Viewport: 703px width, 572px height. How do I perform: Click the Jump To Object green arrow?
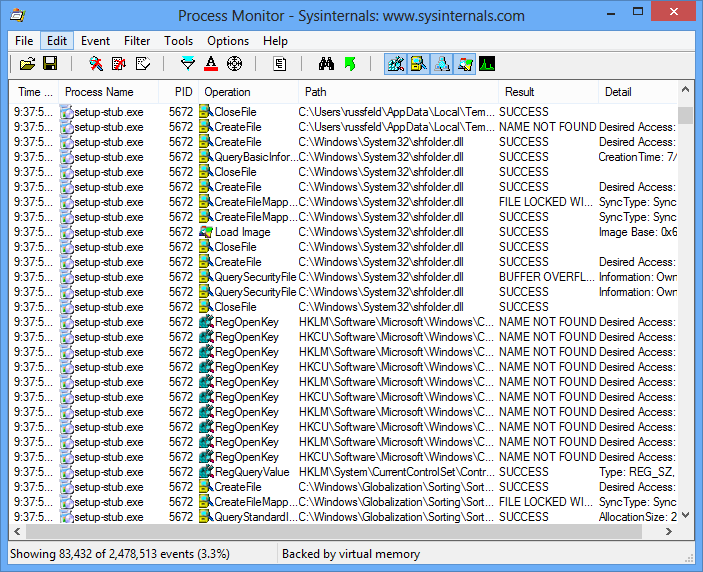point(350,64)
